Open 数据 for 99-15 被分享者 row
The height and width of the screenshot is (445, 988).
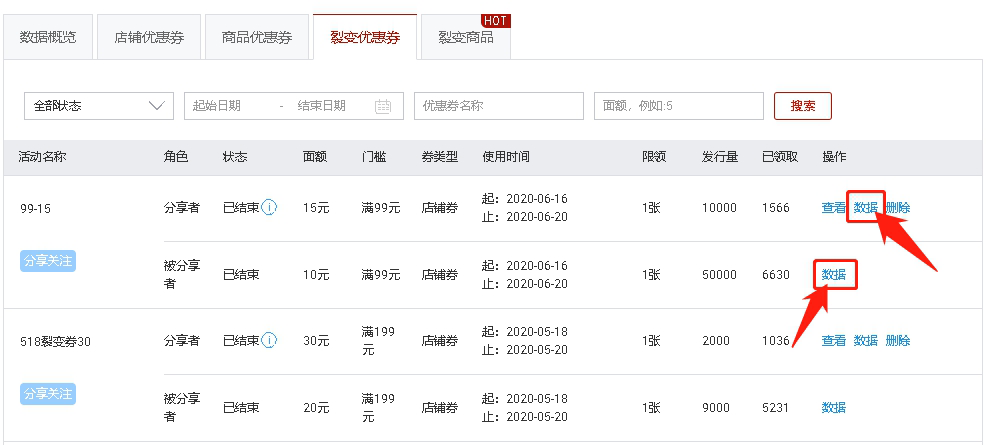[x=834, y=274]
